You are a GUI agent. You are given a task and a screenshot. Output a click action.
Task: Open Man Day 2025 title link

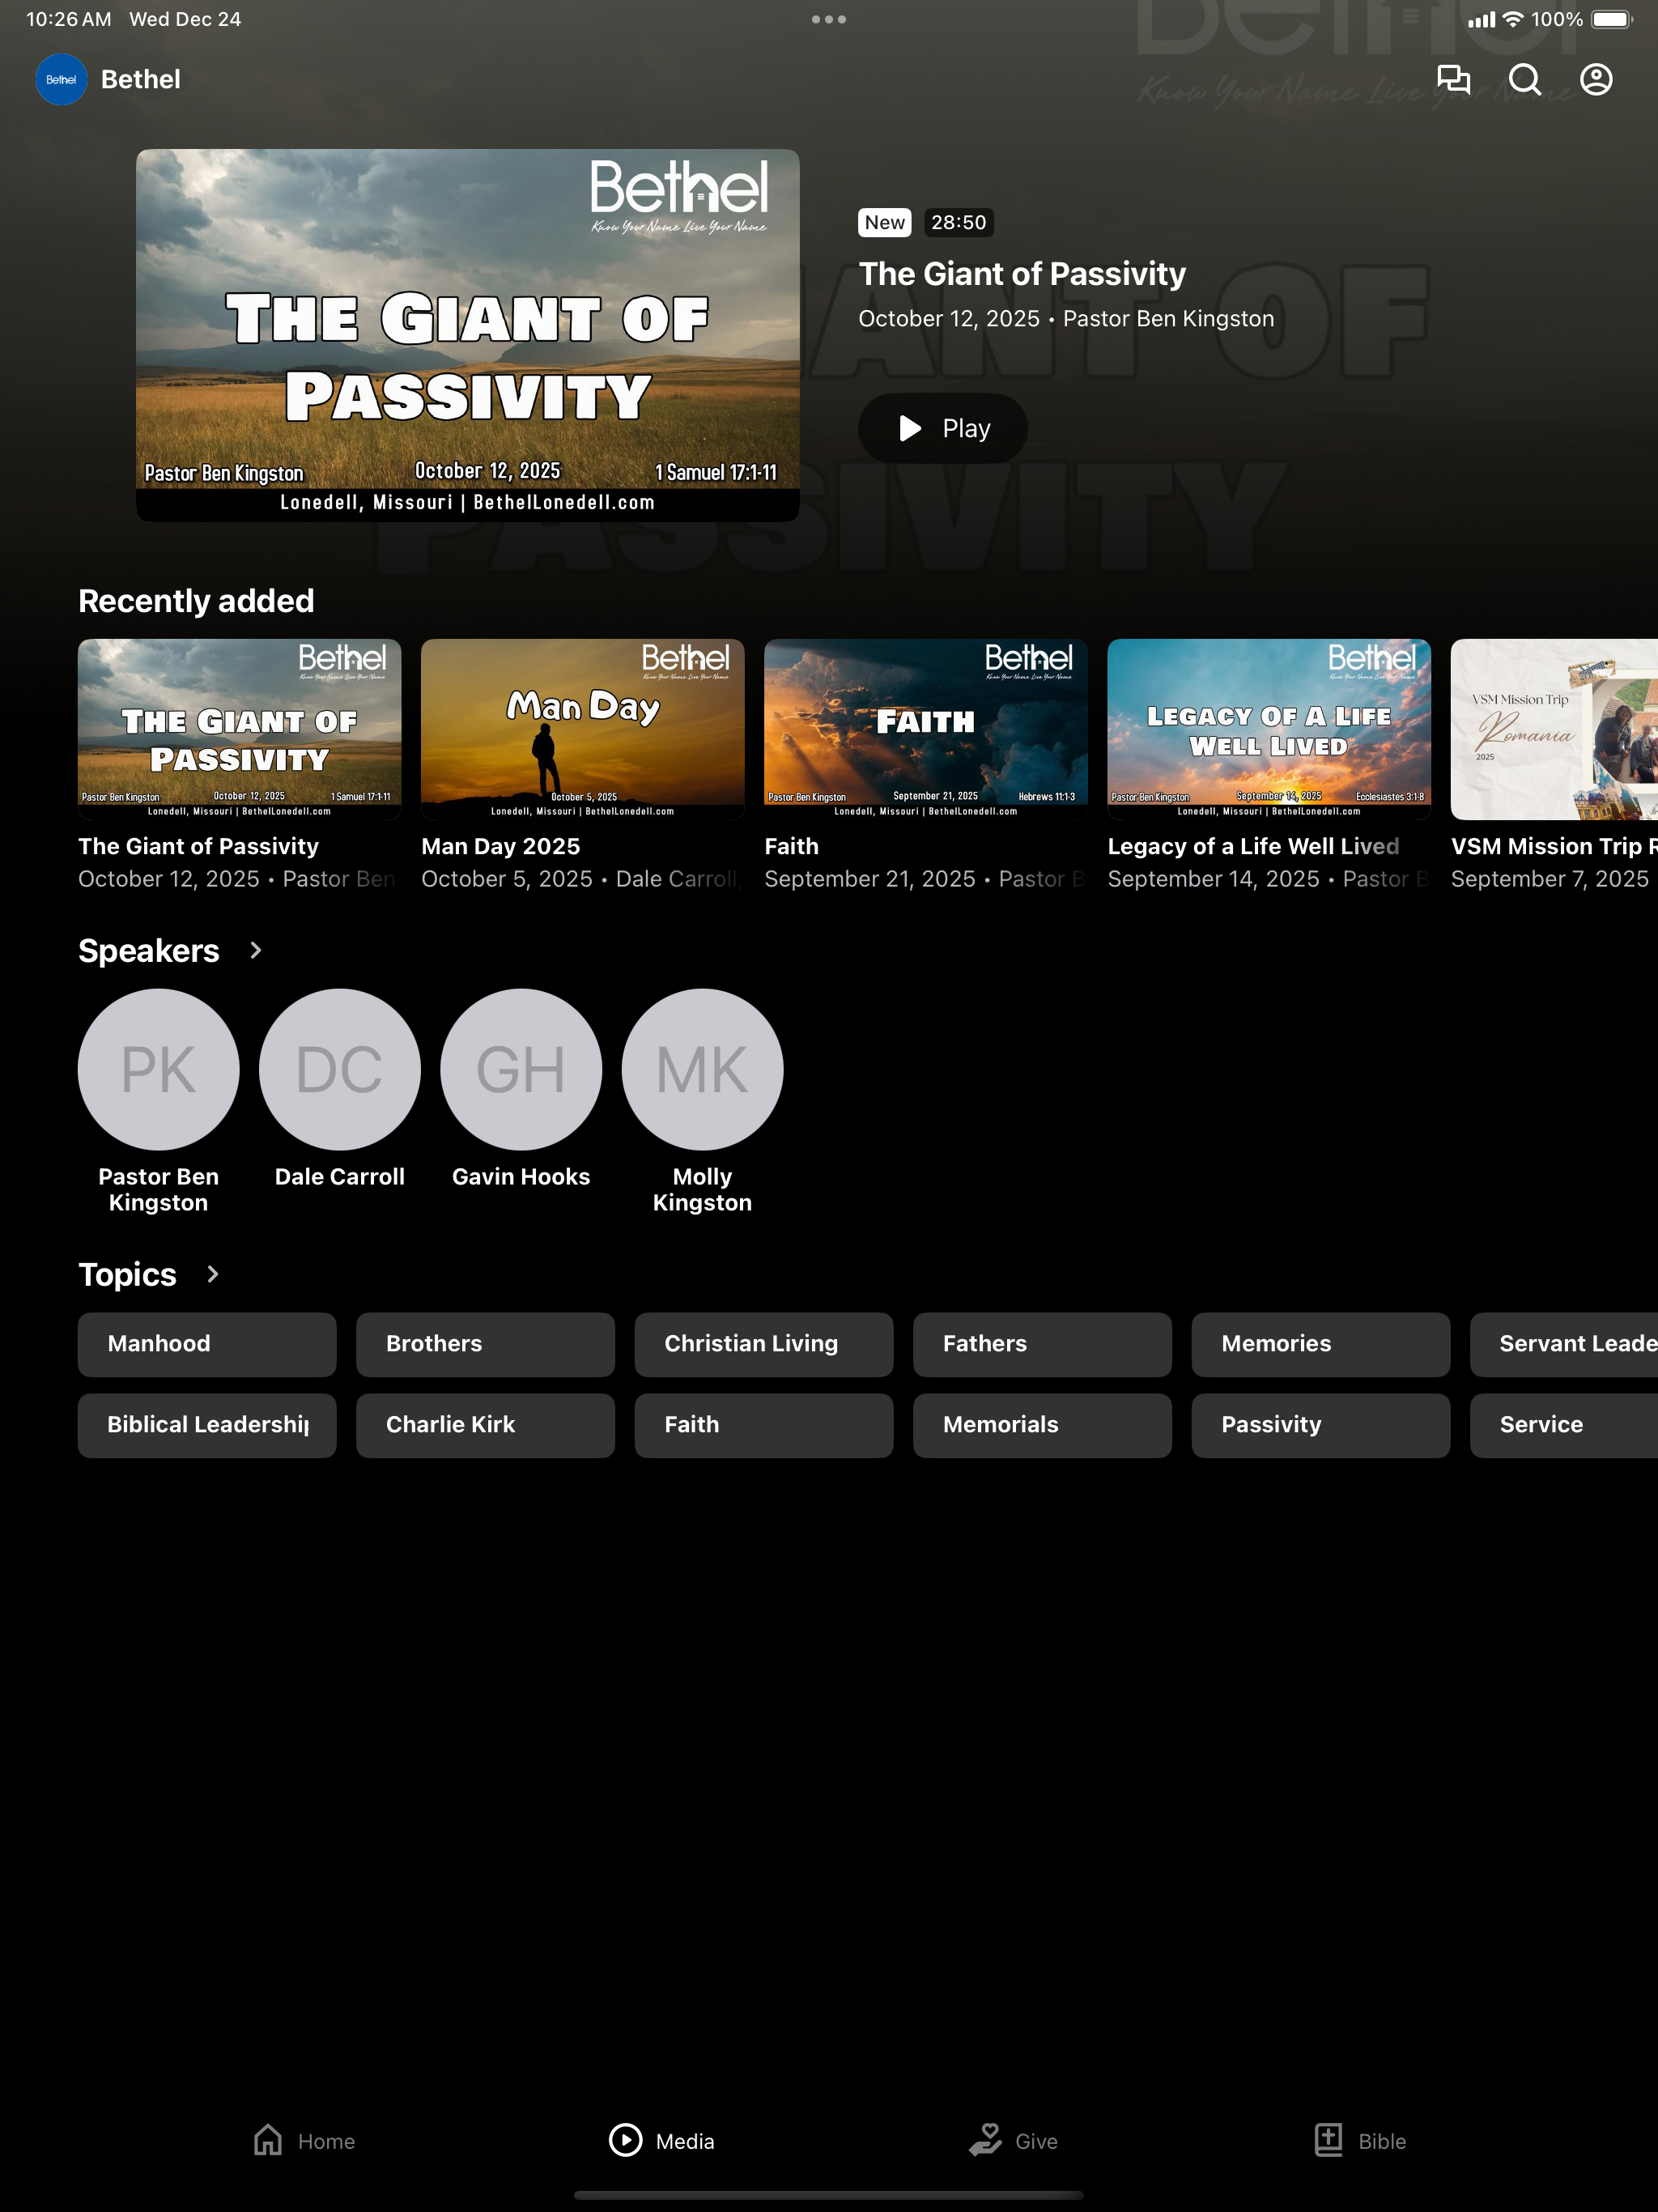point(501,846)
